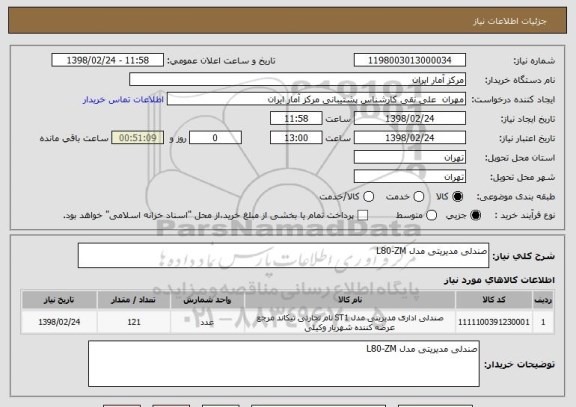Click the buyer organization name field
The height and width of the screenshot is (407, 576).
click(x=298, y=80)
